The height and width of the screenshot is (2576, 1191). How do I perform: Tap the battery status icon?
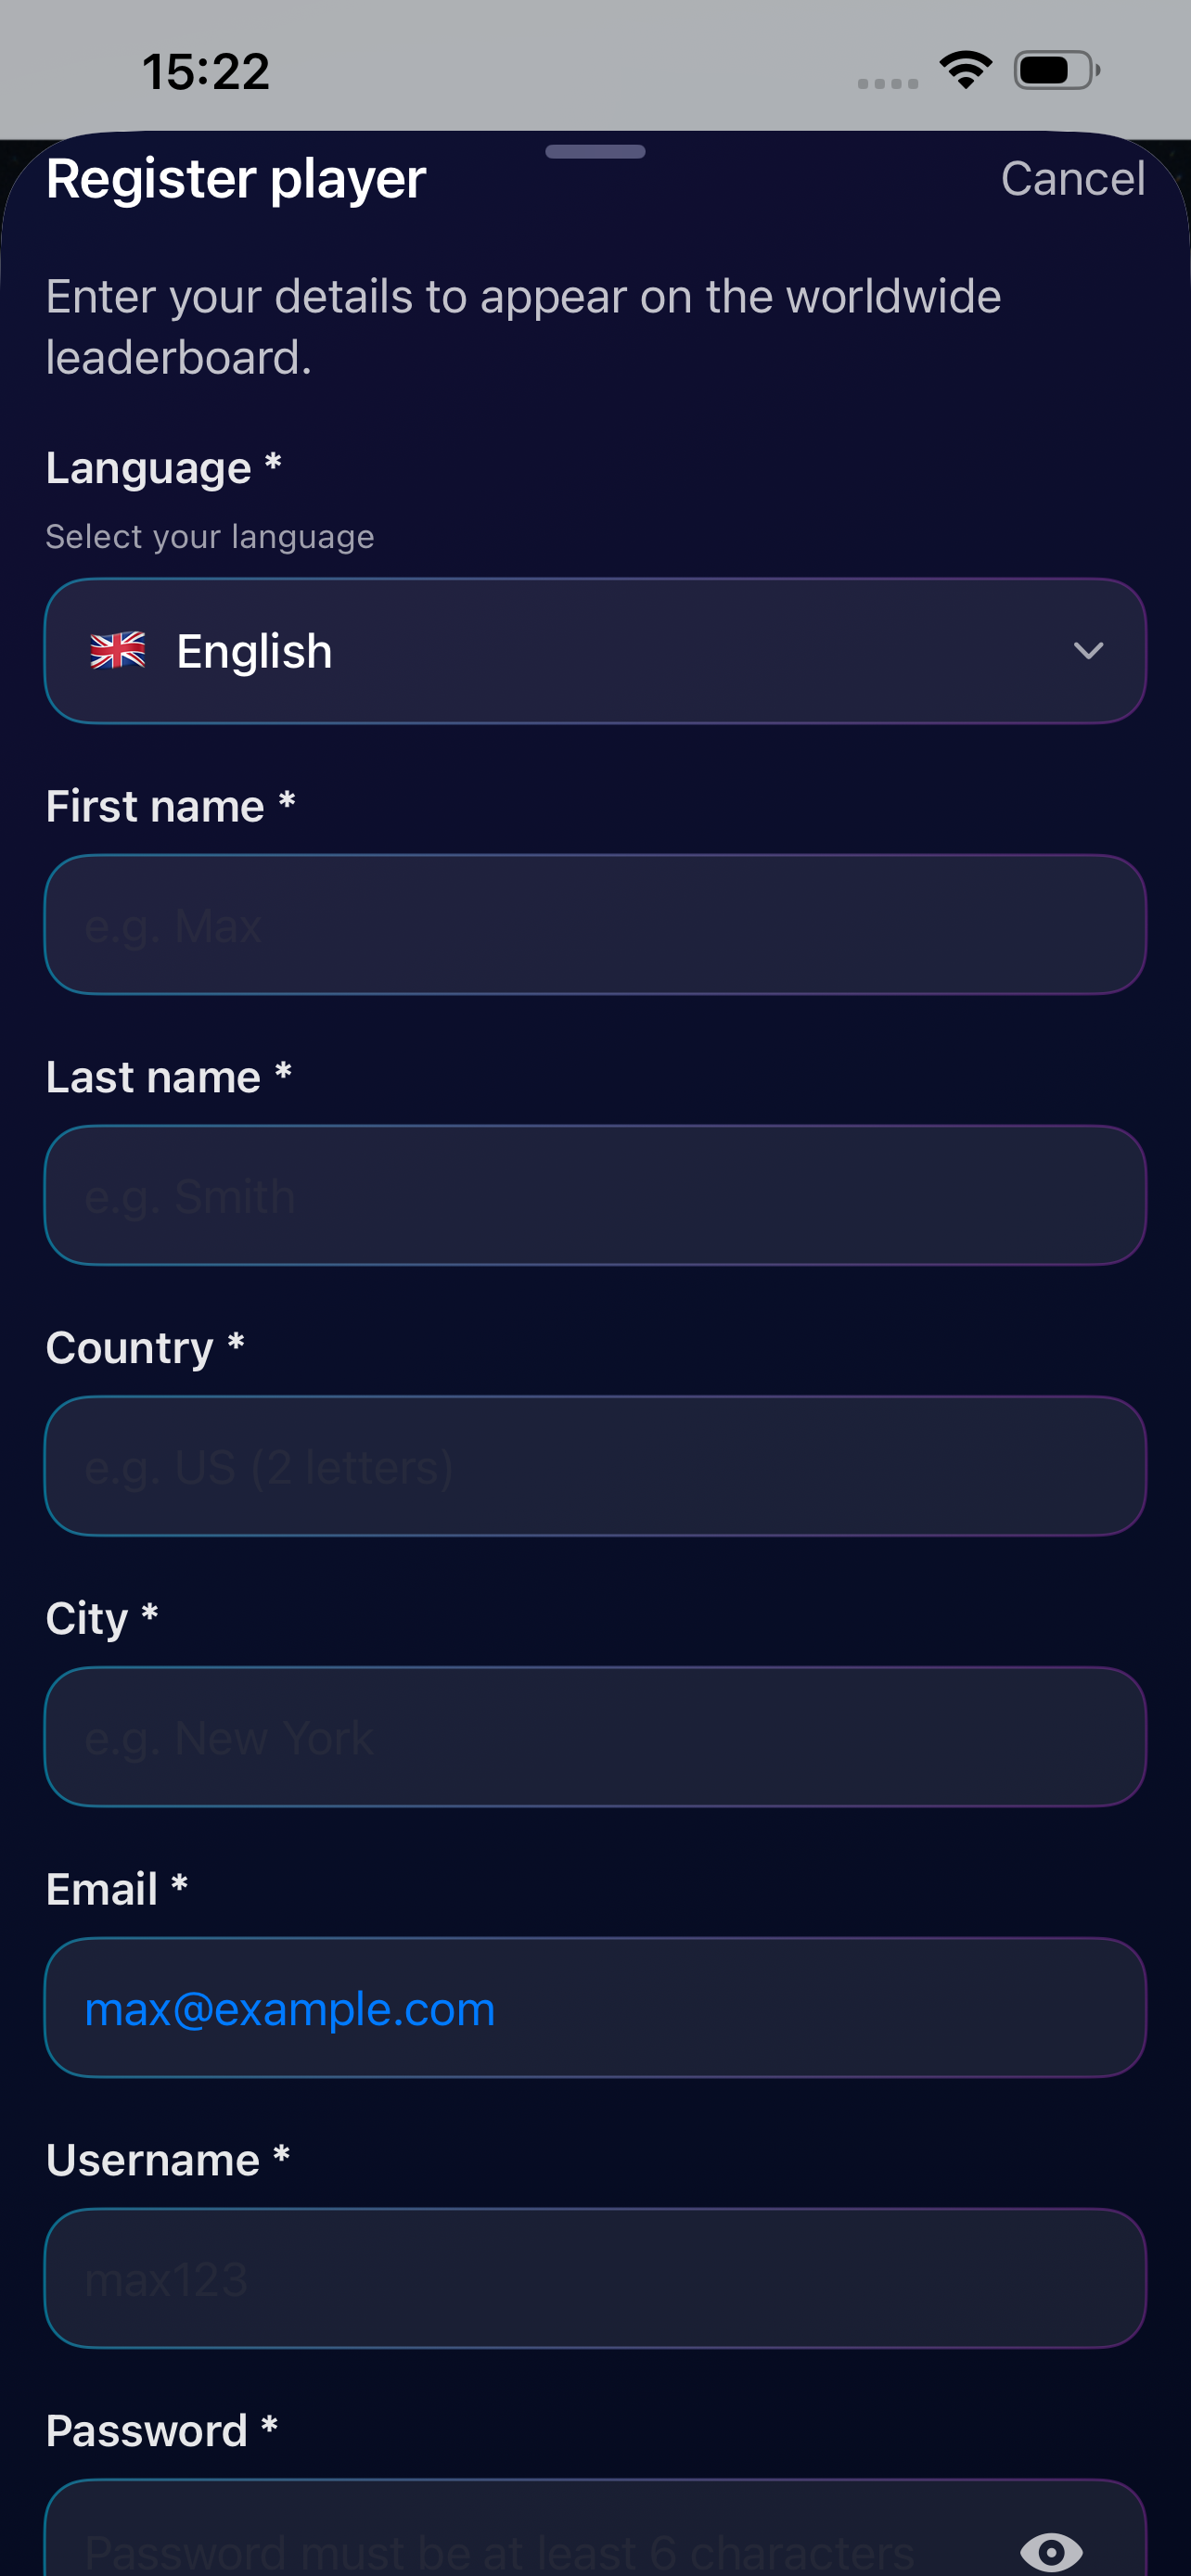tap(1056, 70)
